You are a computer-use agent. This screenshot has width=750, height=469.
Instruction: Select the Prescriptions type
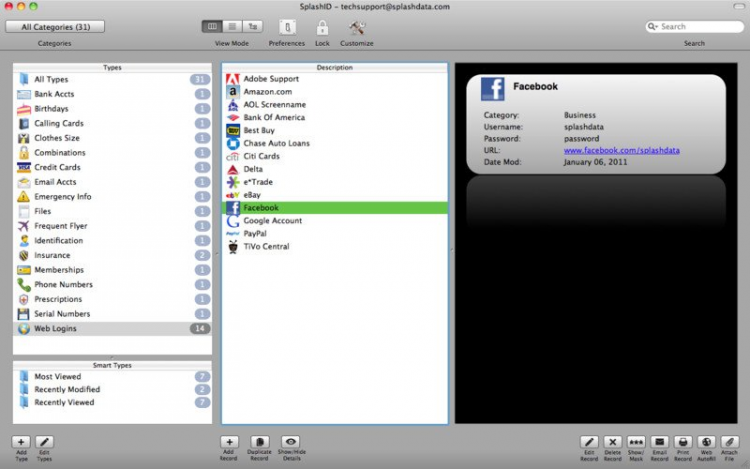pyautogui.click(x=112, y=299)
